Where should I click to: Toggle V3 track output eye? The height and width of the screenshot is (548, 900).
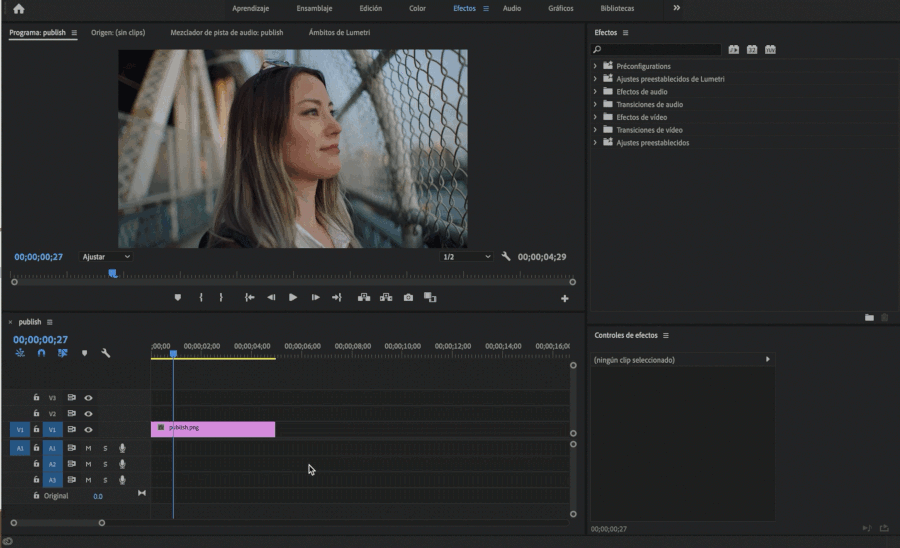pos(88,398)
